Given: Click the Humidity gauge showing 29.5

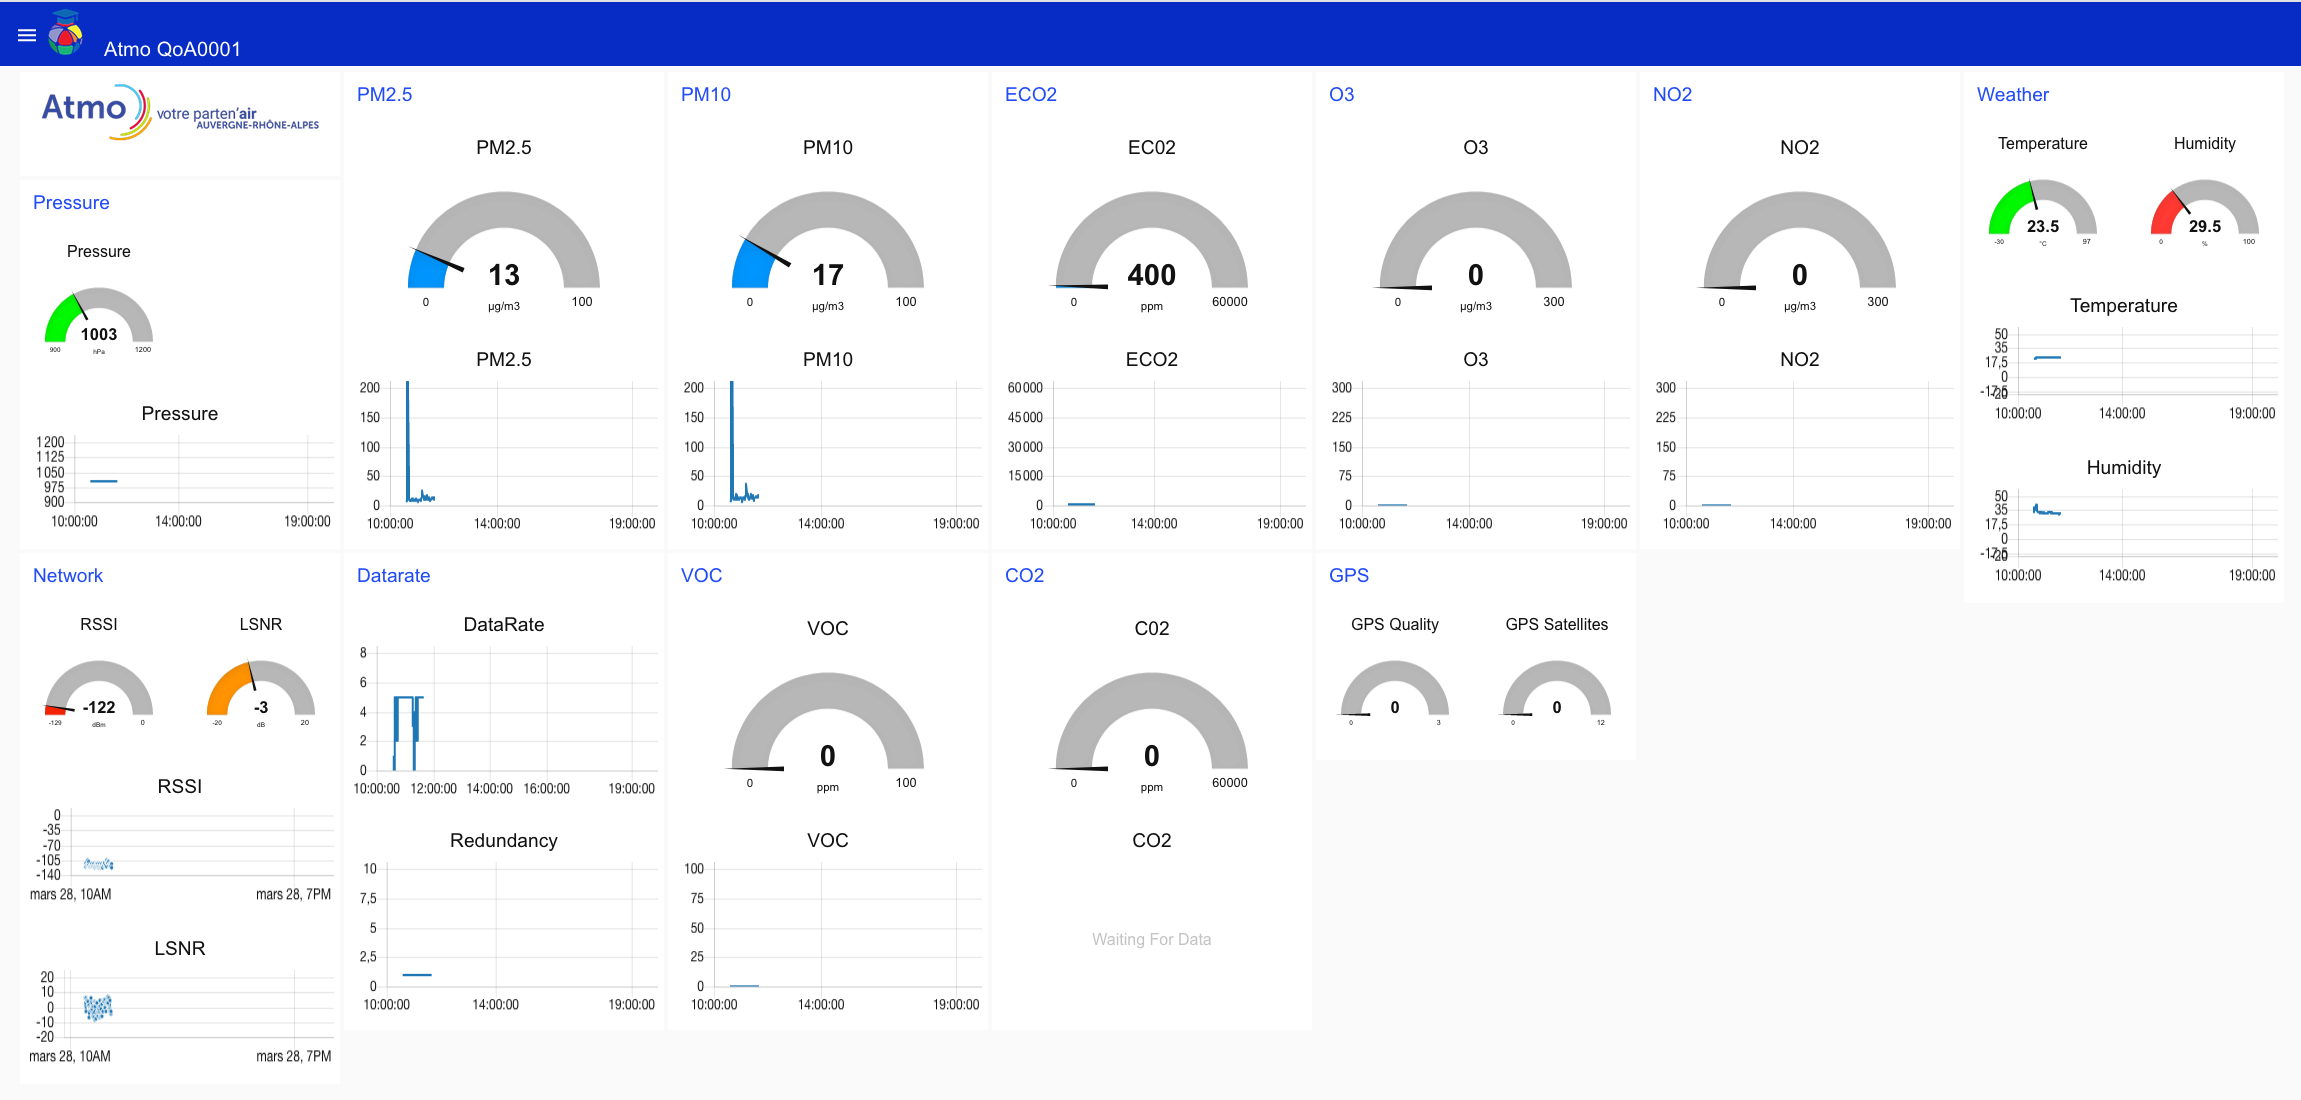Looking at the screenshot, I should pyautogui.click(x=2205, y=213).
